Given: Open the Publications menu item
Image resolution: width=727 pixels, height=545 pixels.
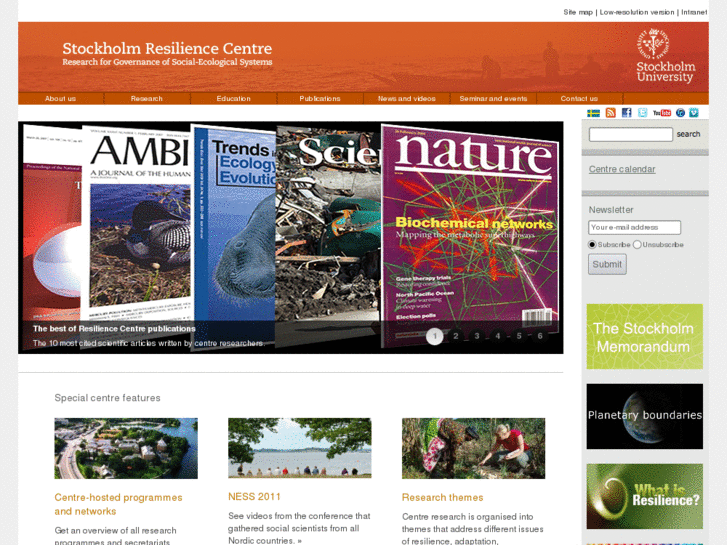Looking at the screenshot, I should pos(320,99).
